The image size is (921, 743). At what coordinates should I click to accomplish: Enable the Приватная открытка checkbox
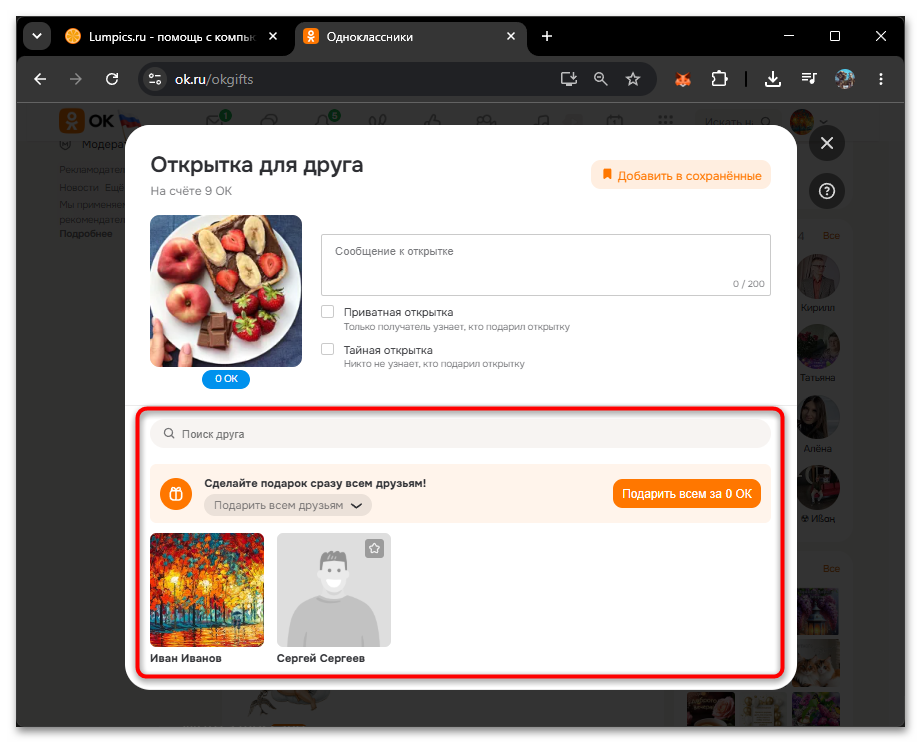coord(328,311)
